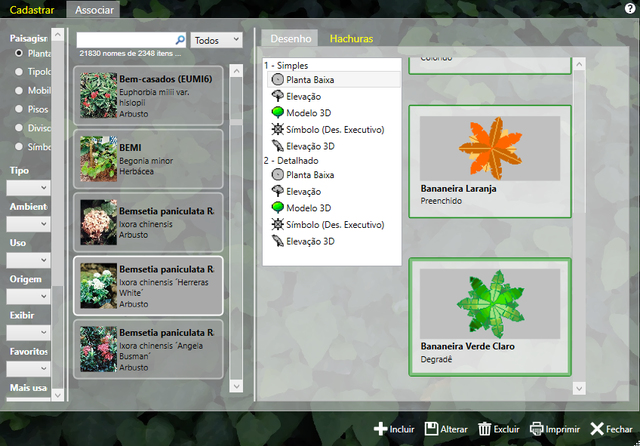Open the Origem dropdown

point(29,296)
